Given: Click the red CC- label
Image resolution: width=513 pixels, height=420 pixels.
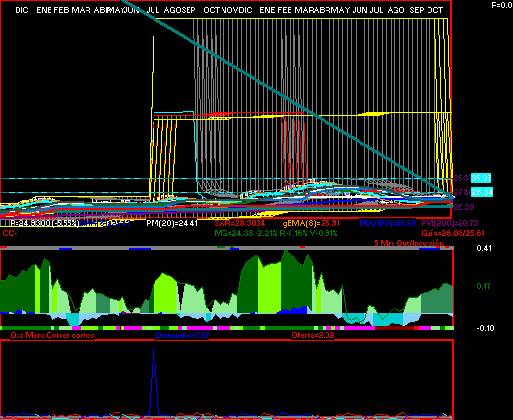Looking at the screenshot, I should [9, 233].
